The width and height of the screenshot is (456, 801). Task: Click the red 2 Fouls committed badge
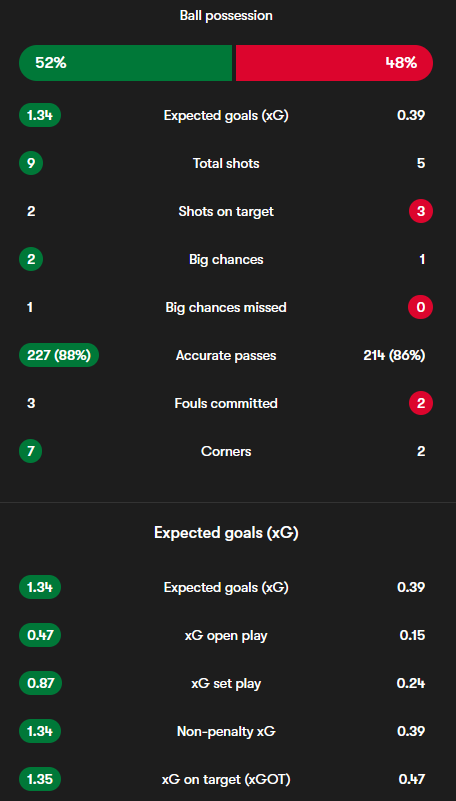click(x=421, y=404)
